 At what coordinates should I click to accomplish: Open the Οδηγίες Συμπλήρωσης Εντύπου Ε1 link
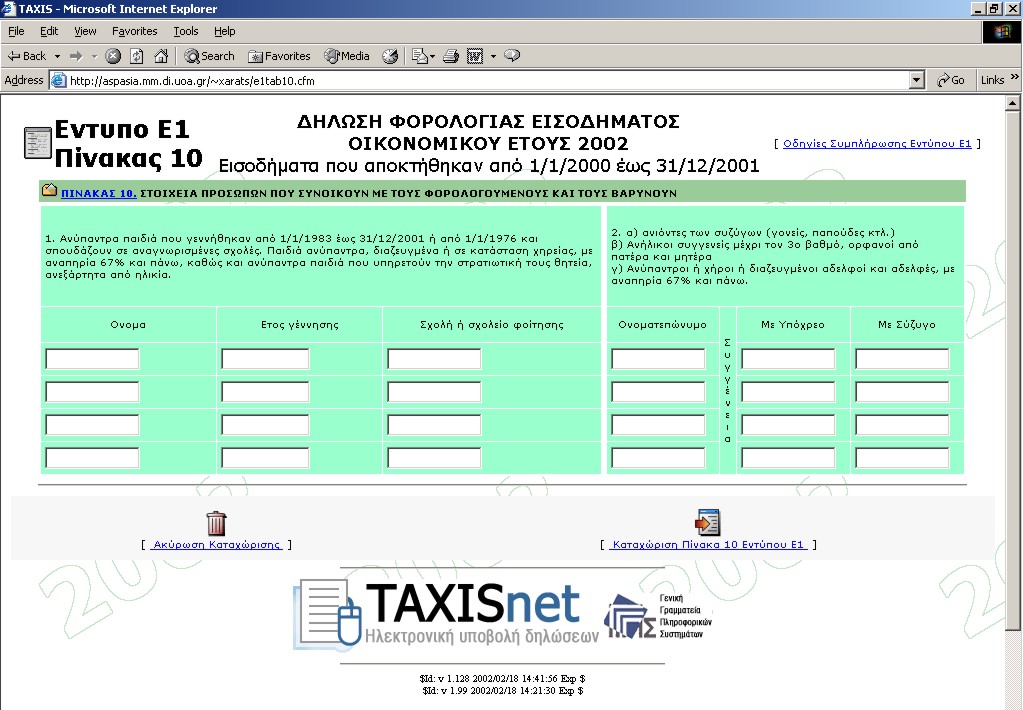coord(877,144)
